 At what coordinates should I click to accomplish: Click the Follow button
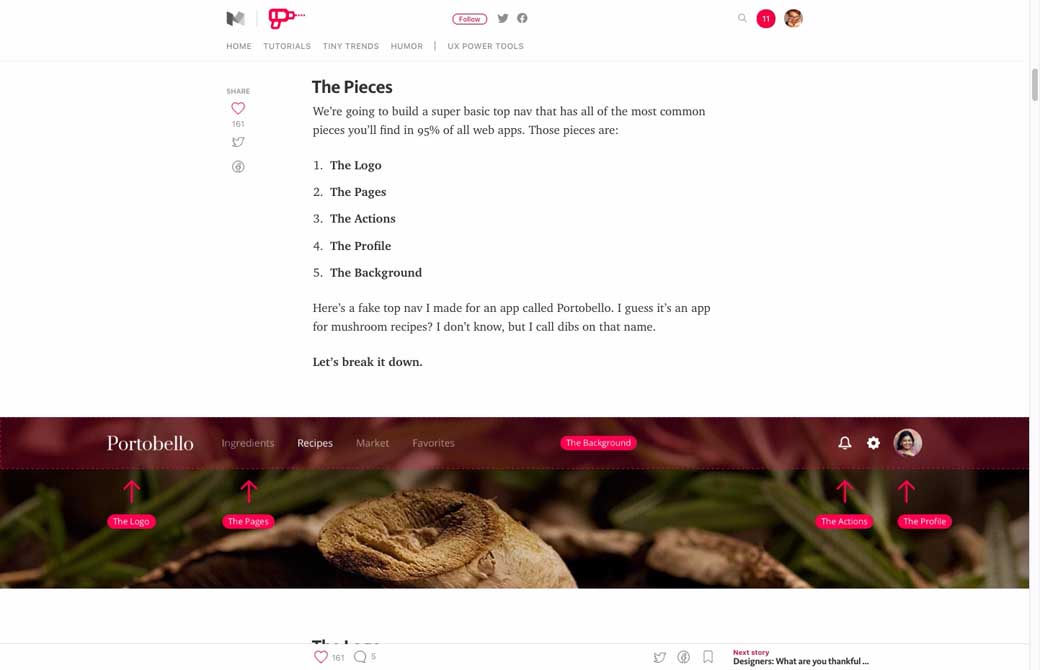click(x=470, y=19)
